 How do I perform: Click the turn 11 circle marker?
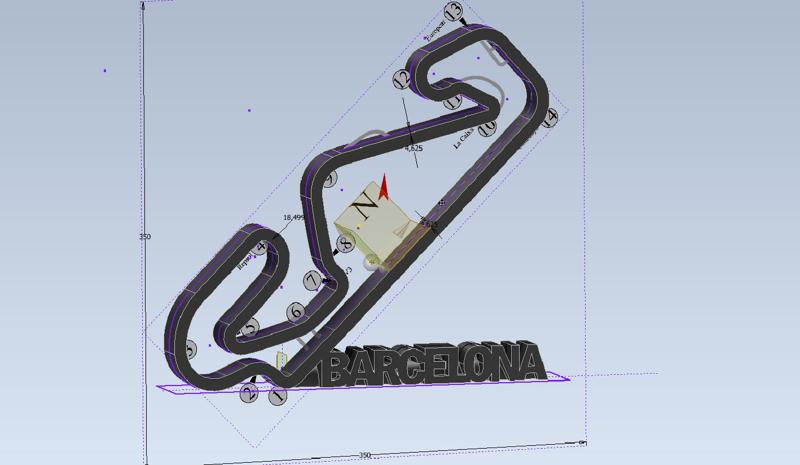coord(453,101)
